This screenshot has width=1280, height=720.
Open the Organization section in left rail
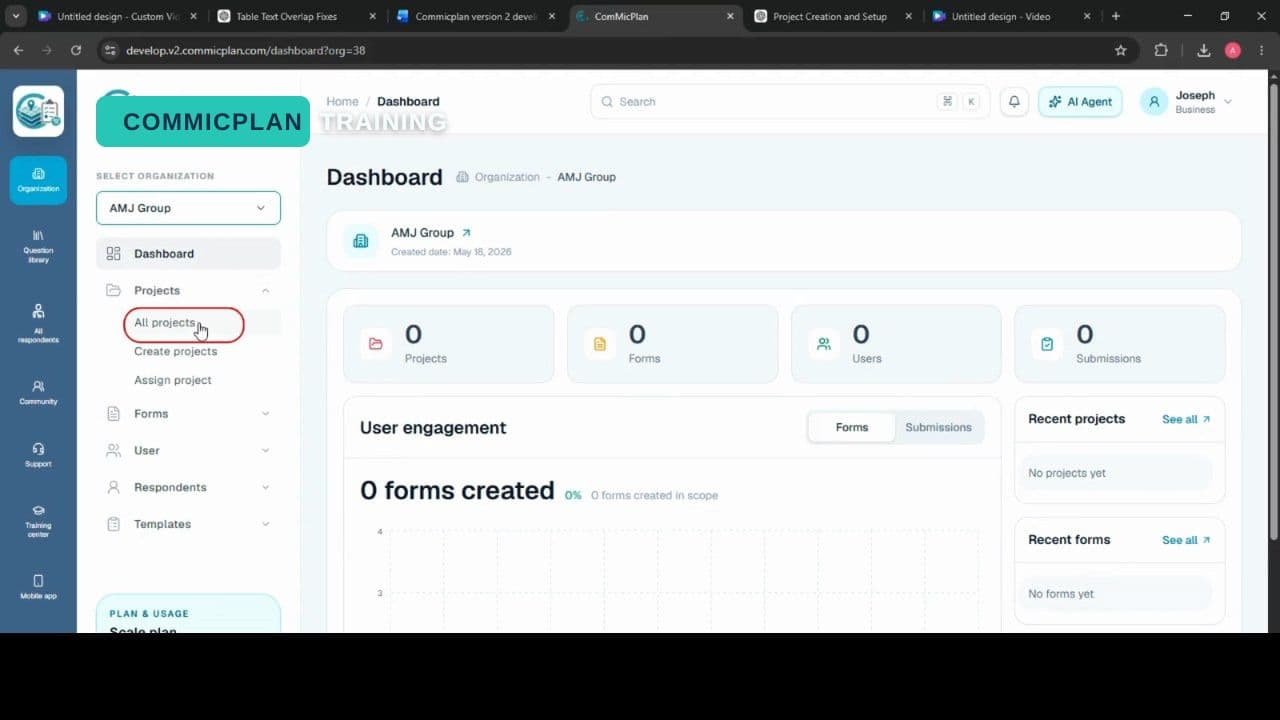38,180
